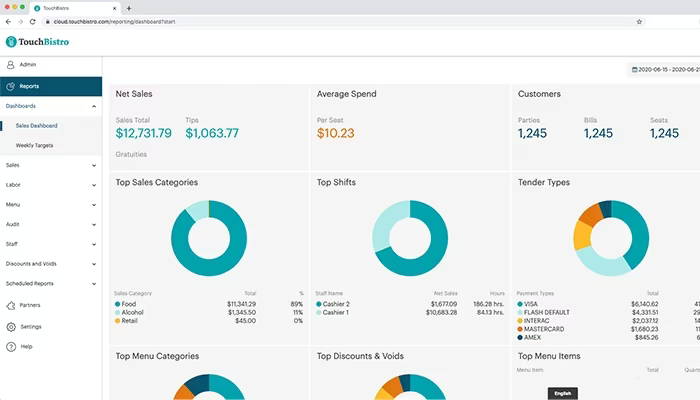This screenshot has width=700, height=400.
Task: Collapse the Dashboards section
Action: (94, 106)
